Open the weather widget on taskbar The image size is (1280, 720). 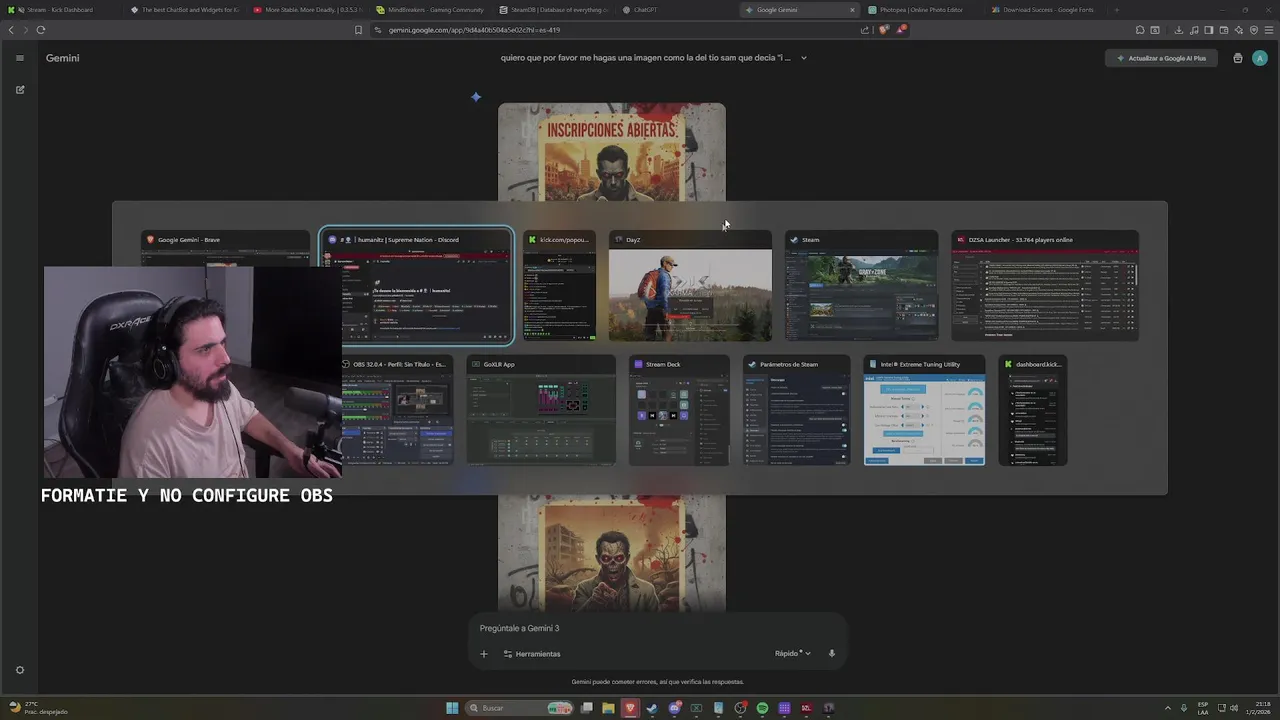point(38,708)
